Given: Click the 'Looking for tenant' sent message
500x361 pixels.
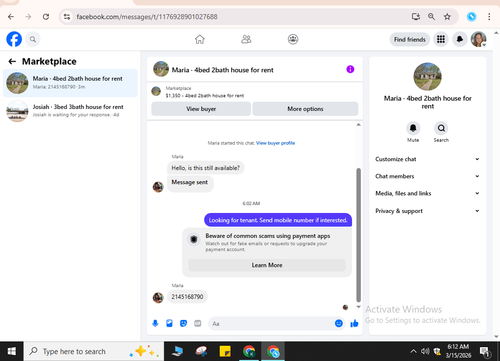Looking at the screenshot, I should [278, 220].
